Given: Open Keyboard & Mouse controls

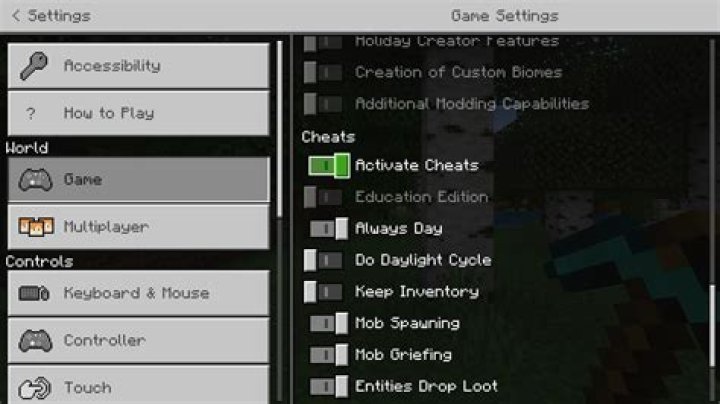Looking at the screenshot, I should pos(139,293).
